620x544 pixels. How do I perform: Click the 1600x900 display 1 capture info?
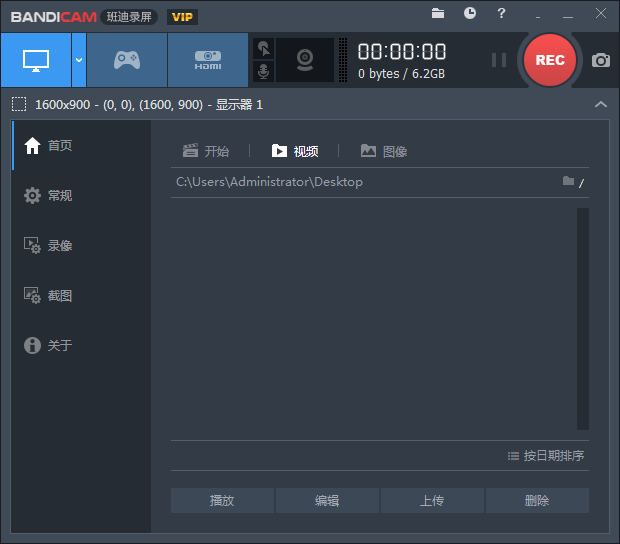(149, 105)
